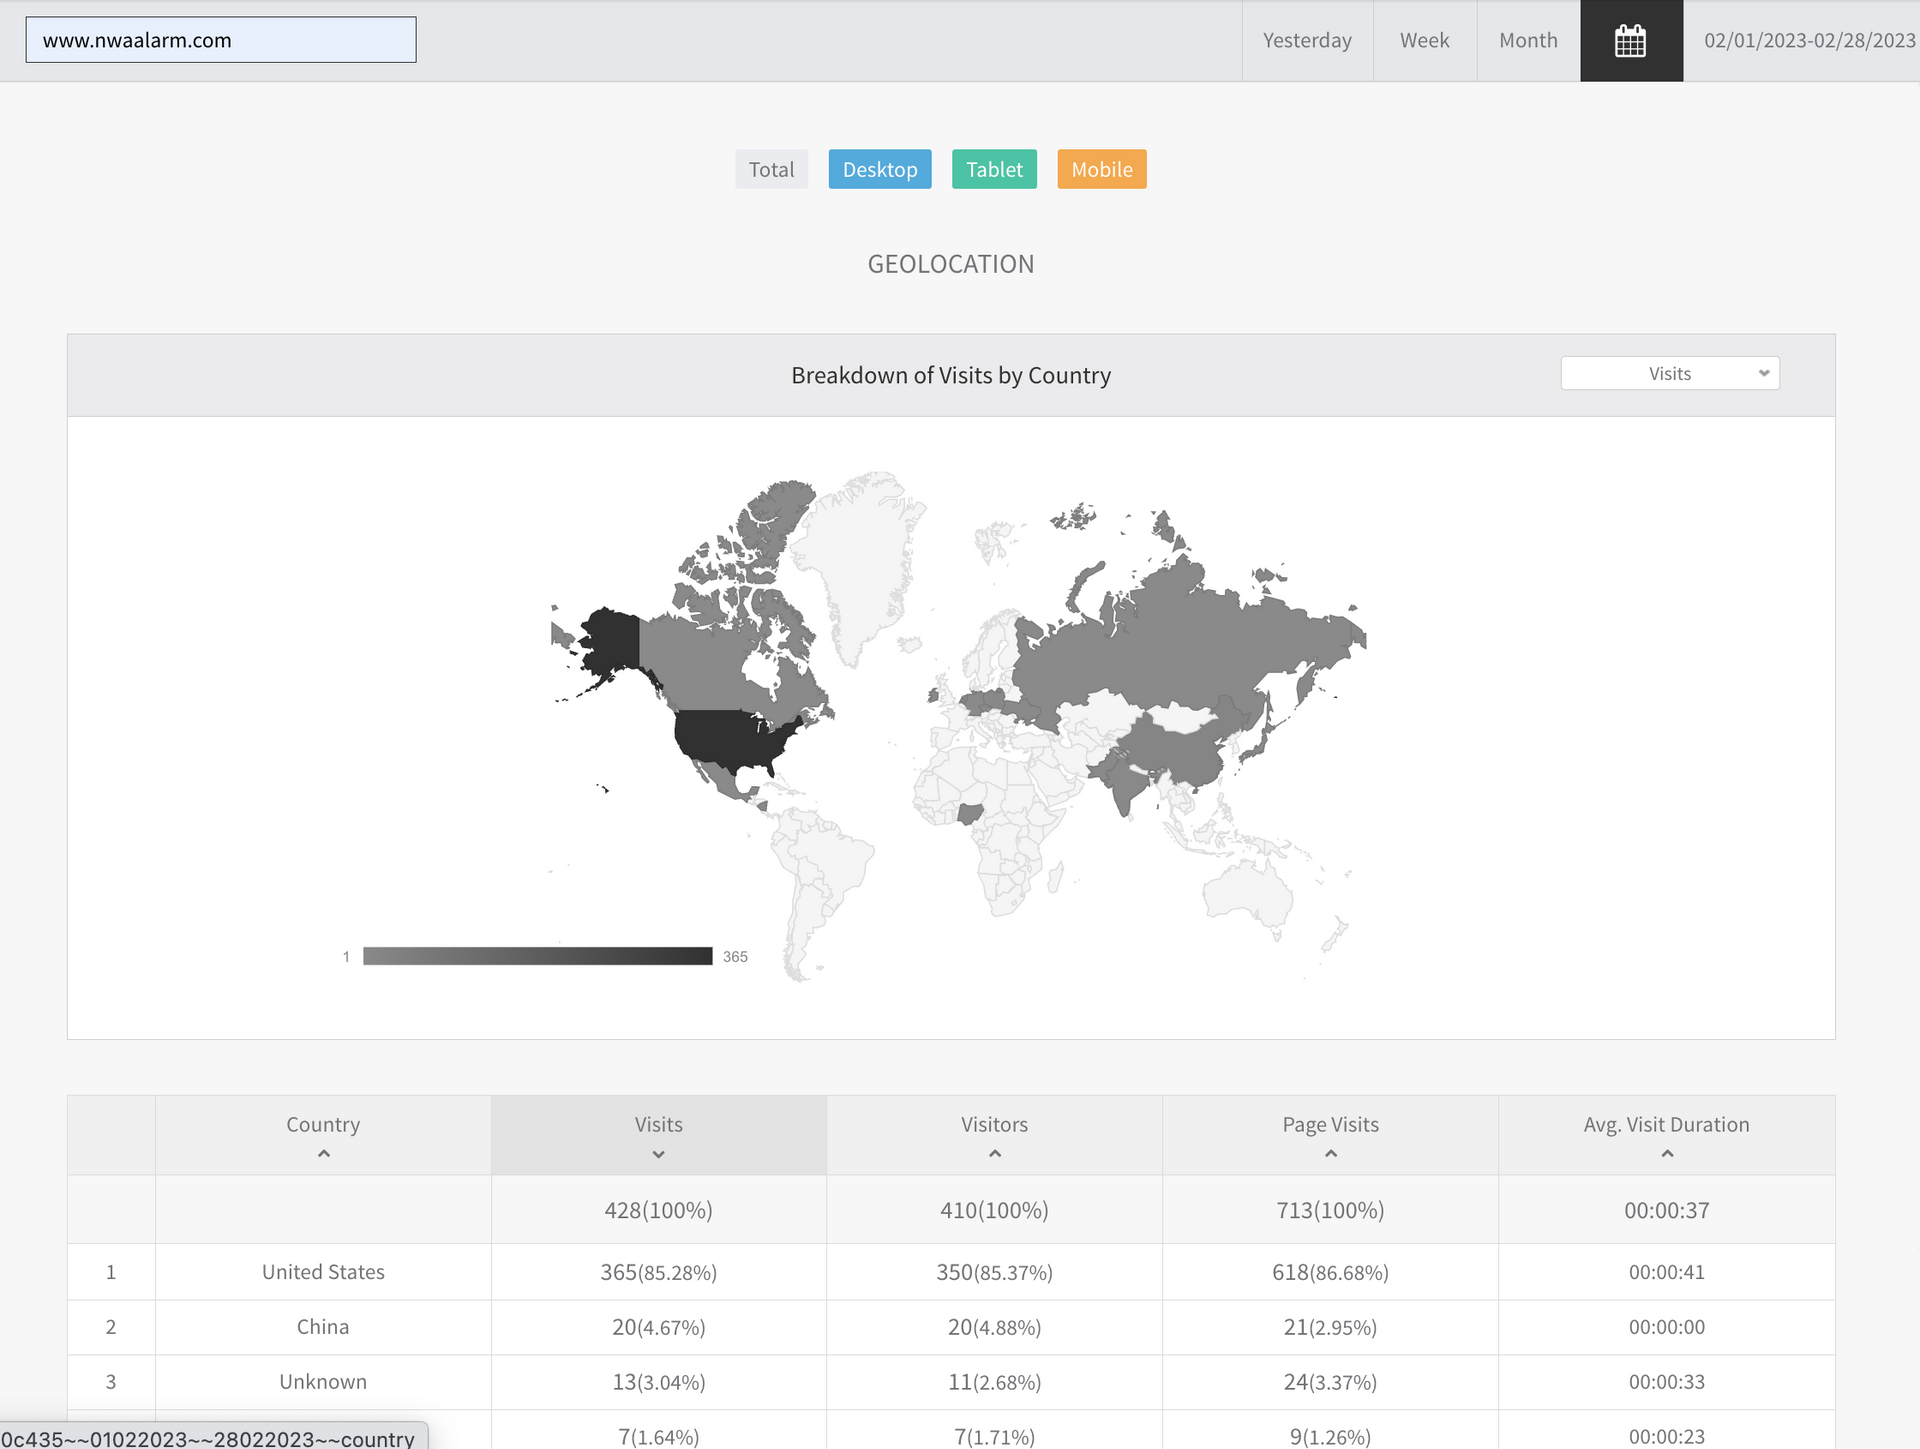Open the Visits metric dropdown
Screen dimensions: 1920x1449
[1669, 374]
